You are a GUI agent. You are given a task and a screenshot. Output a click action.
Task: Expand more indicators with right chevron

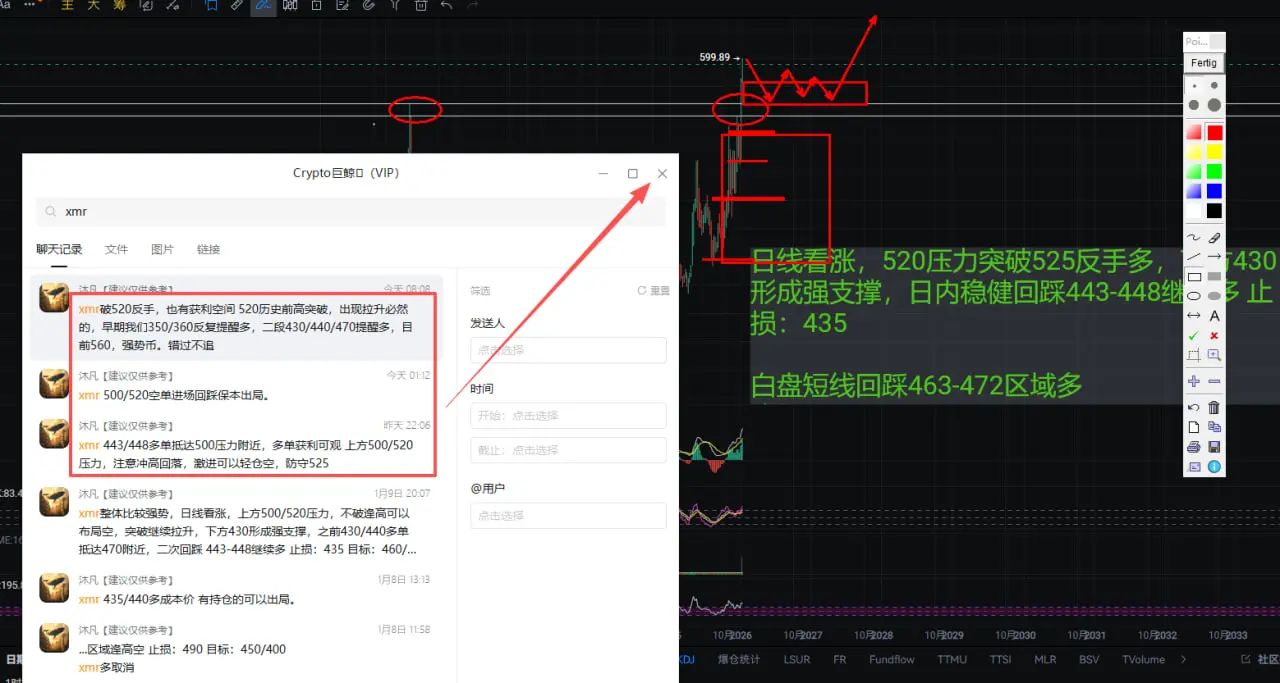(x=1184, y=660)
